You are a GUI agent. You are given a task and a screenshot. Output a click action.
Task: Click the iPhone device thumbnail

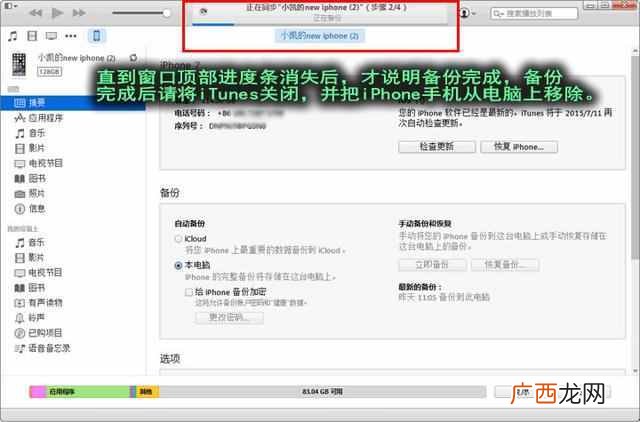tap(19, 64)
